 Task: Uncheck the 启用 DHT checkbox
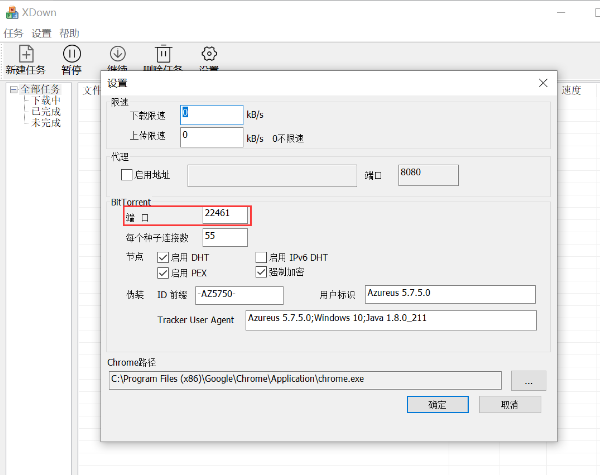[164, 257]
